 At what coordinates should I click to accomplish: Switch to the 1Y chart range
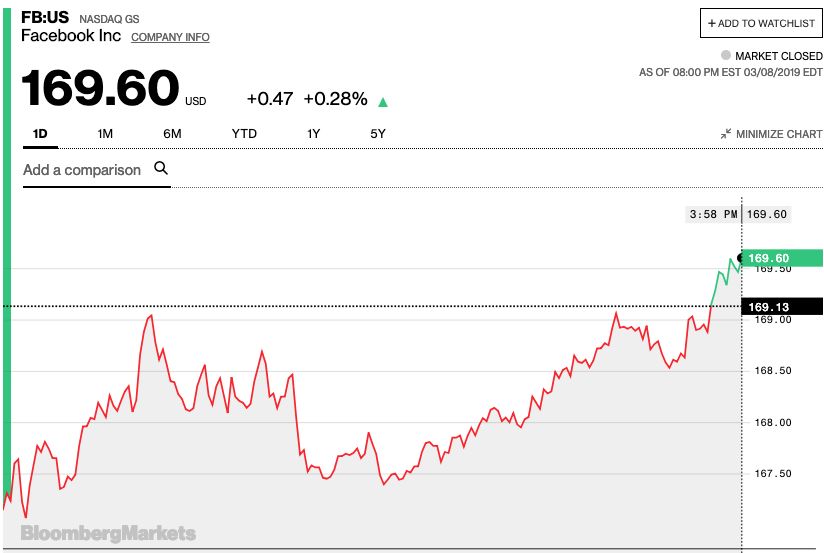click(314, 133)
